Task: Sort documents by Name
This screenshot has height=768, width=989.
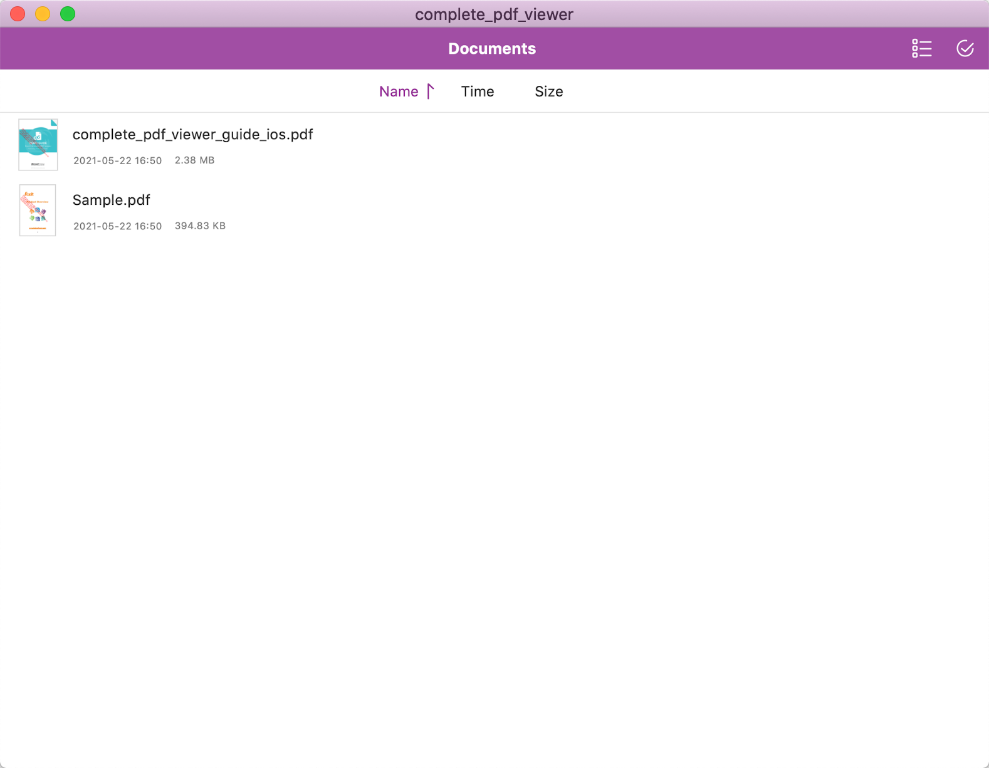Action: pyautogui.click(x=398, y=92)
